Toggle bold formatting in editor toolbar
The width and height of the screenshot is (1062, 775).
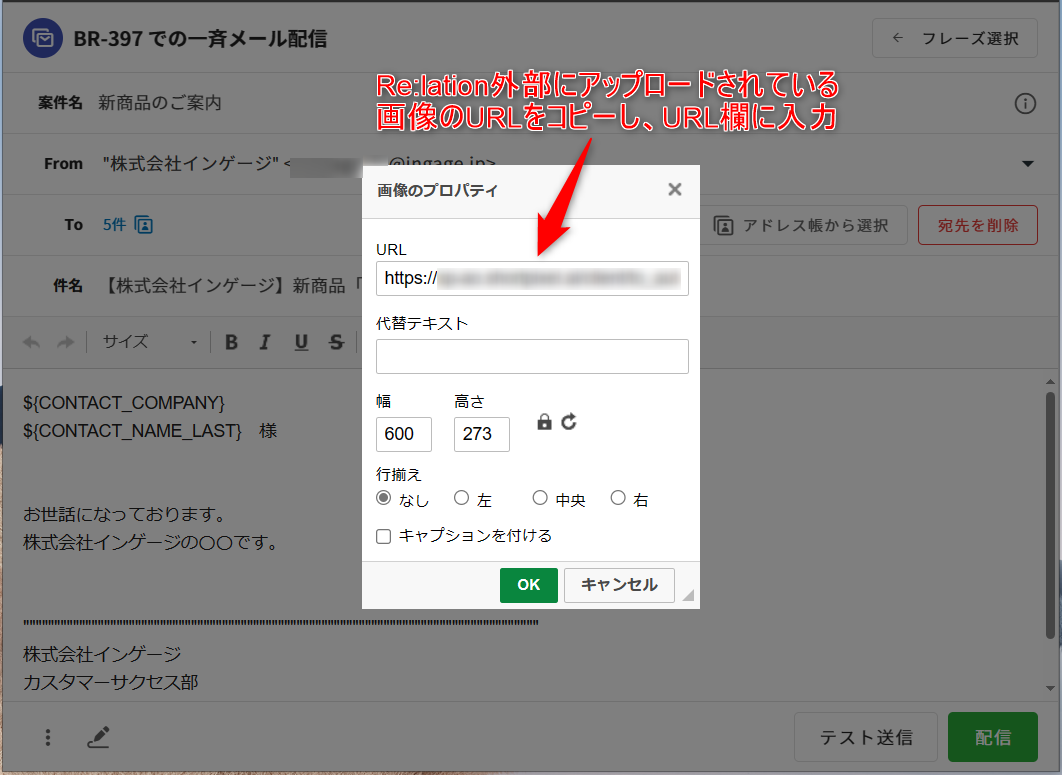231,342
